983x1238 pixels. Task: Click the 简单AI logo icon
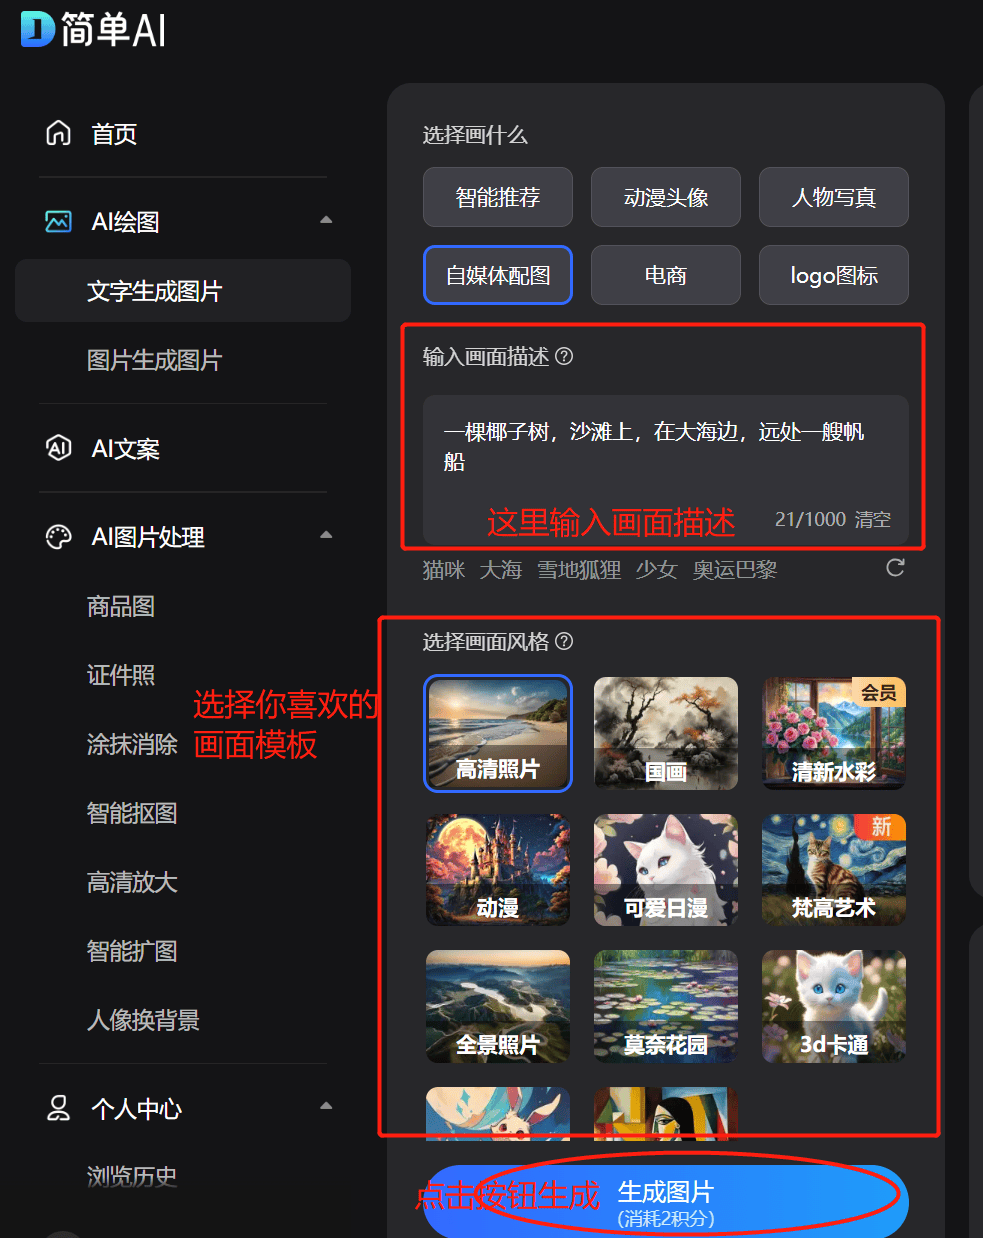pyautogui.click(x=37, y=29)
